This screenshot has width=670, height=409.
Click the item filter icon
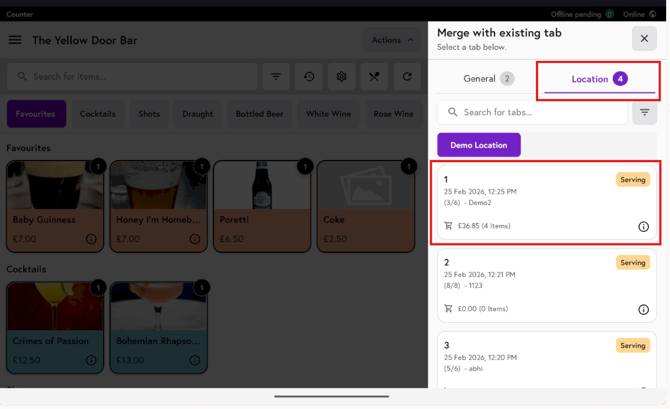pos(276,77)
